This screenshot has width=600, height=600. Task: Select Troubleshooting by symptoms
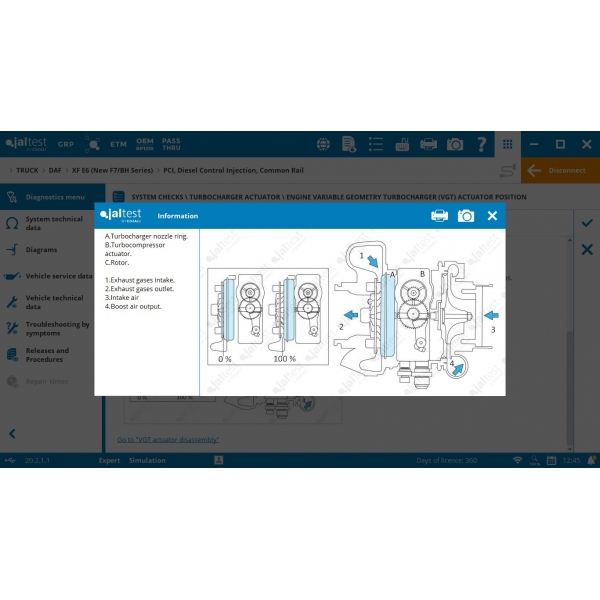(x=56, y=328)
